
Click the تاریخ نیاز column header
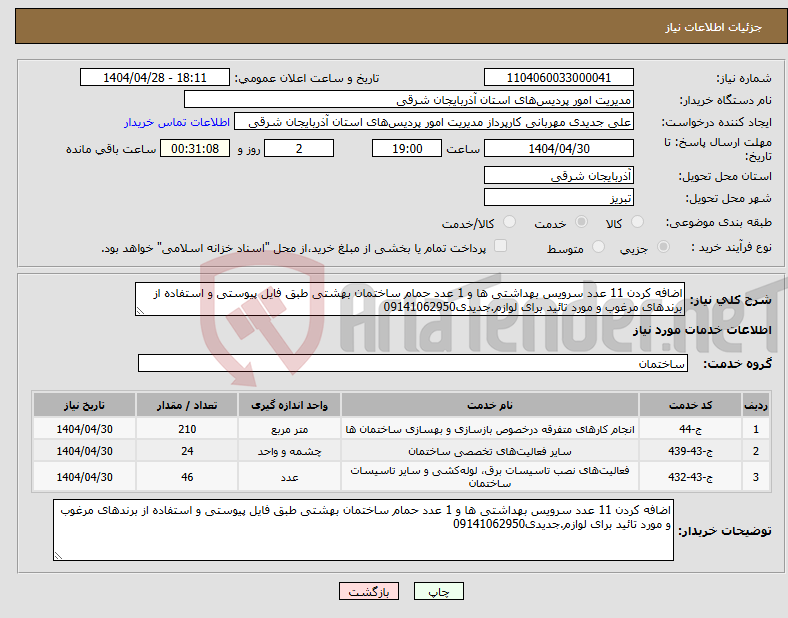point(84,405)
